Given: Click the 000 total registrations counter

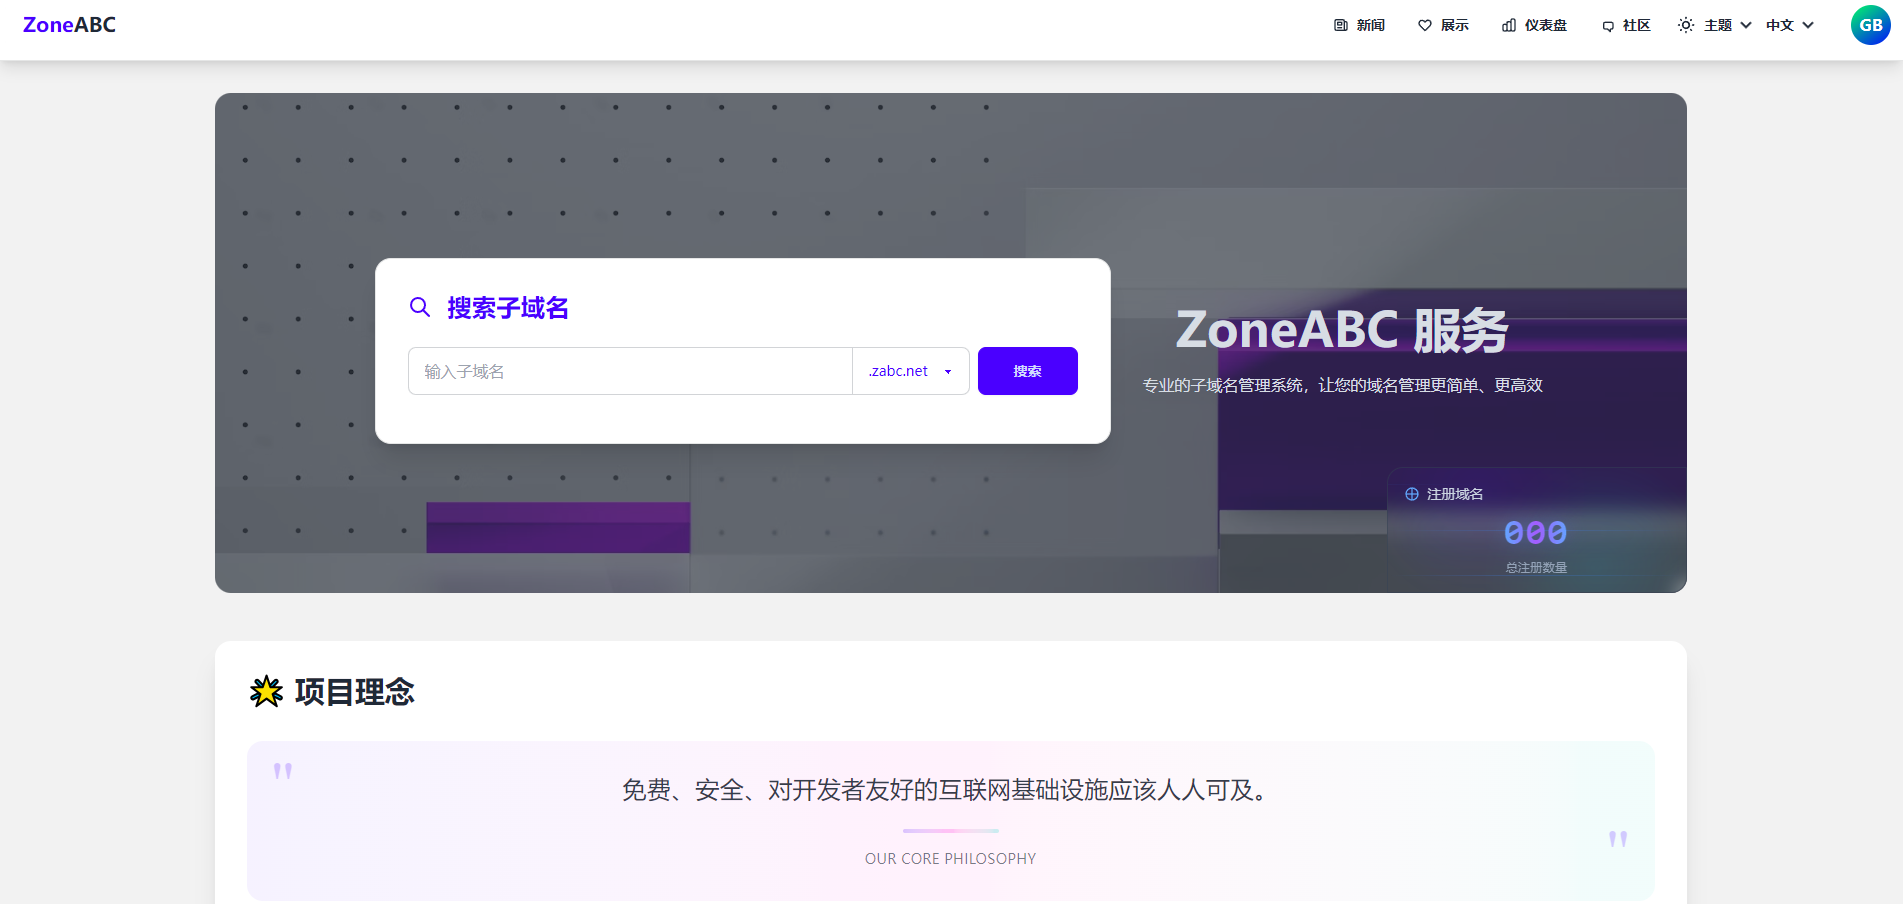Looking at the screenshot, I should [1535, 533].
